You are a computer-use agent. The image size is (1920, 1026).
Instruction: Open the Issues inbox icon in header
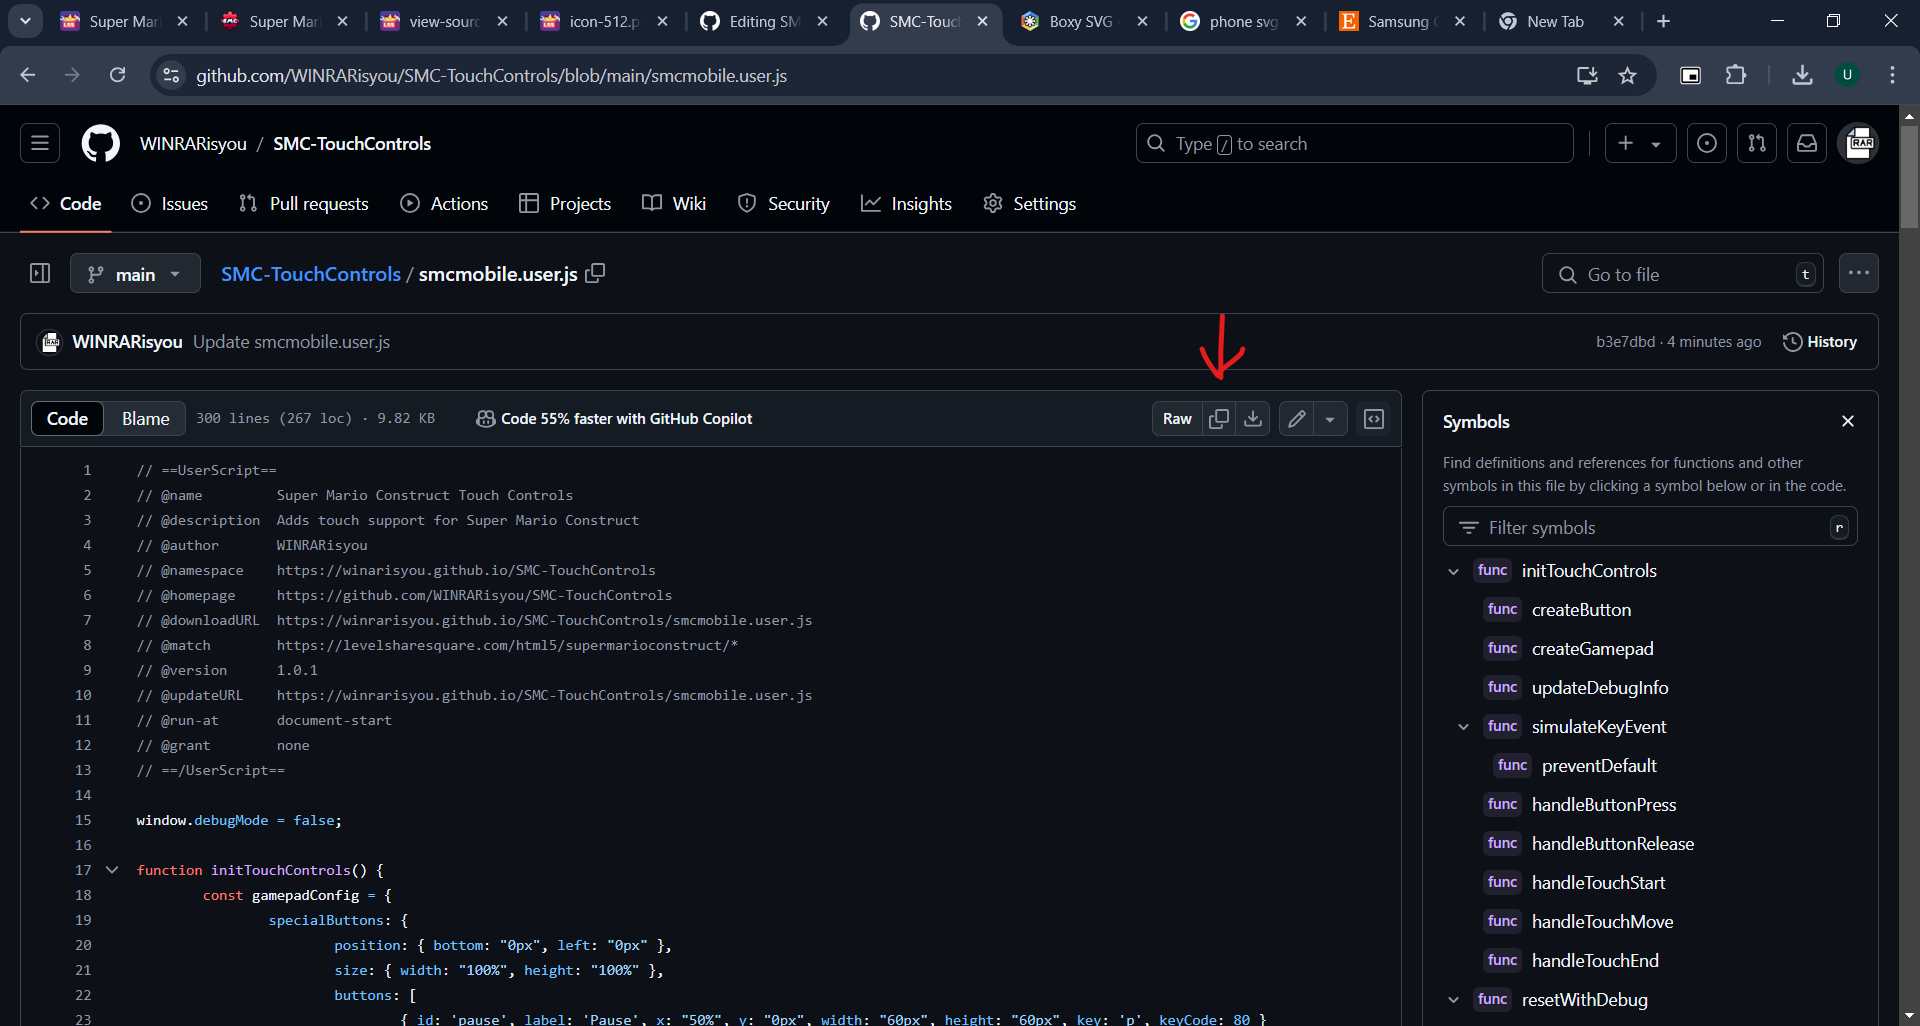pos(1707,143)
